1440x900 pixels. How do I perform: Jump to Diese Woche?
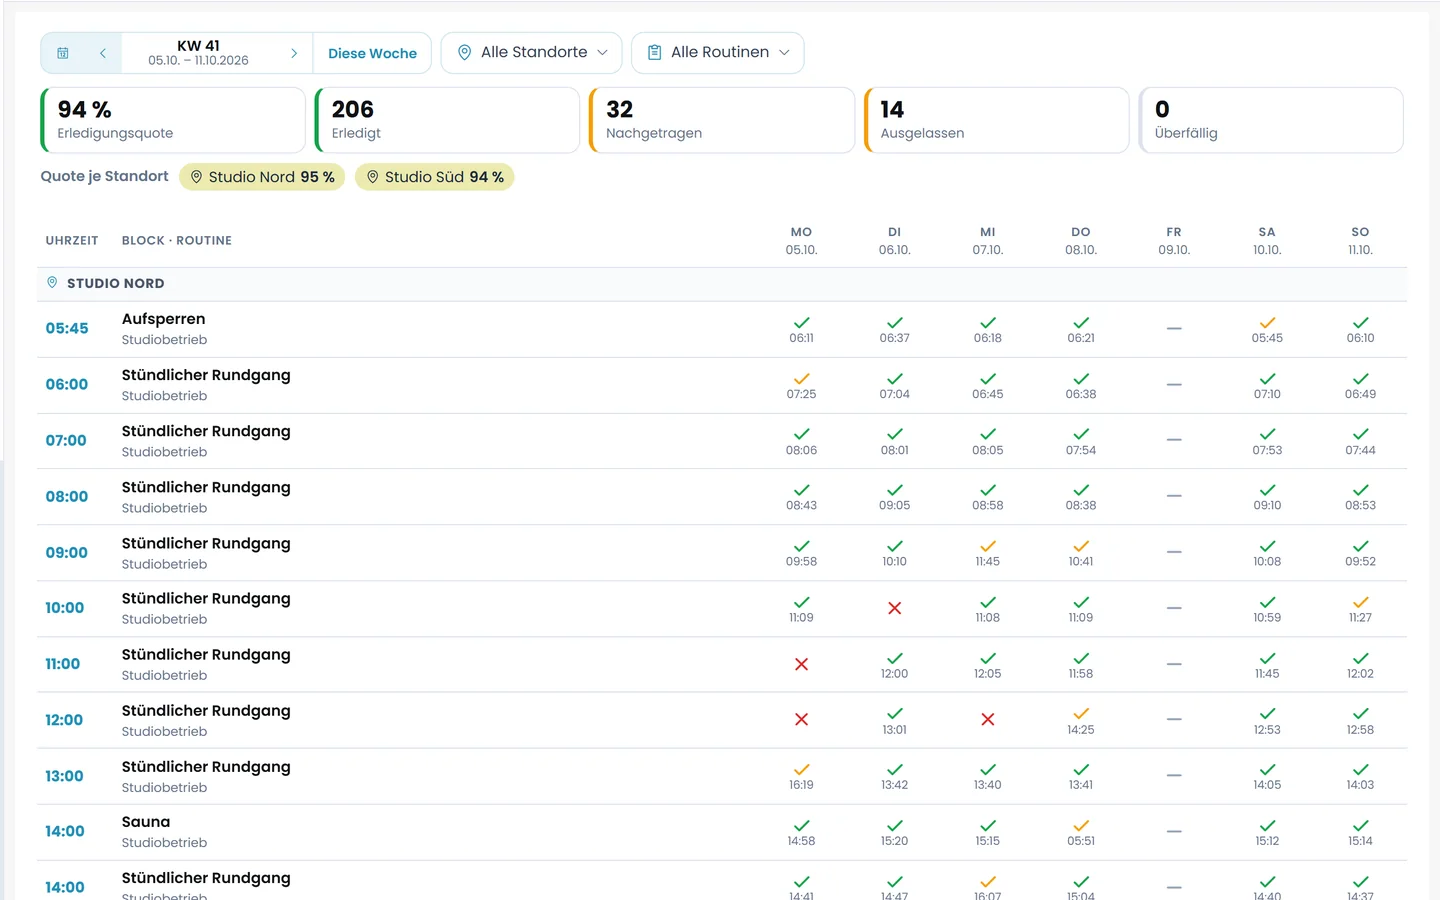(372, 53)
